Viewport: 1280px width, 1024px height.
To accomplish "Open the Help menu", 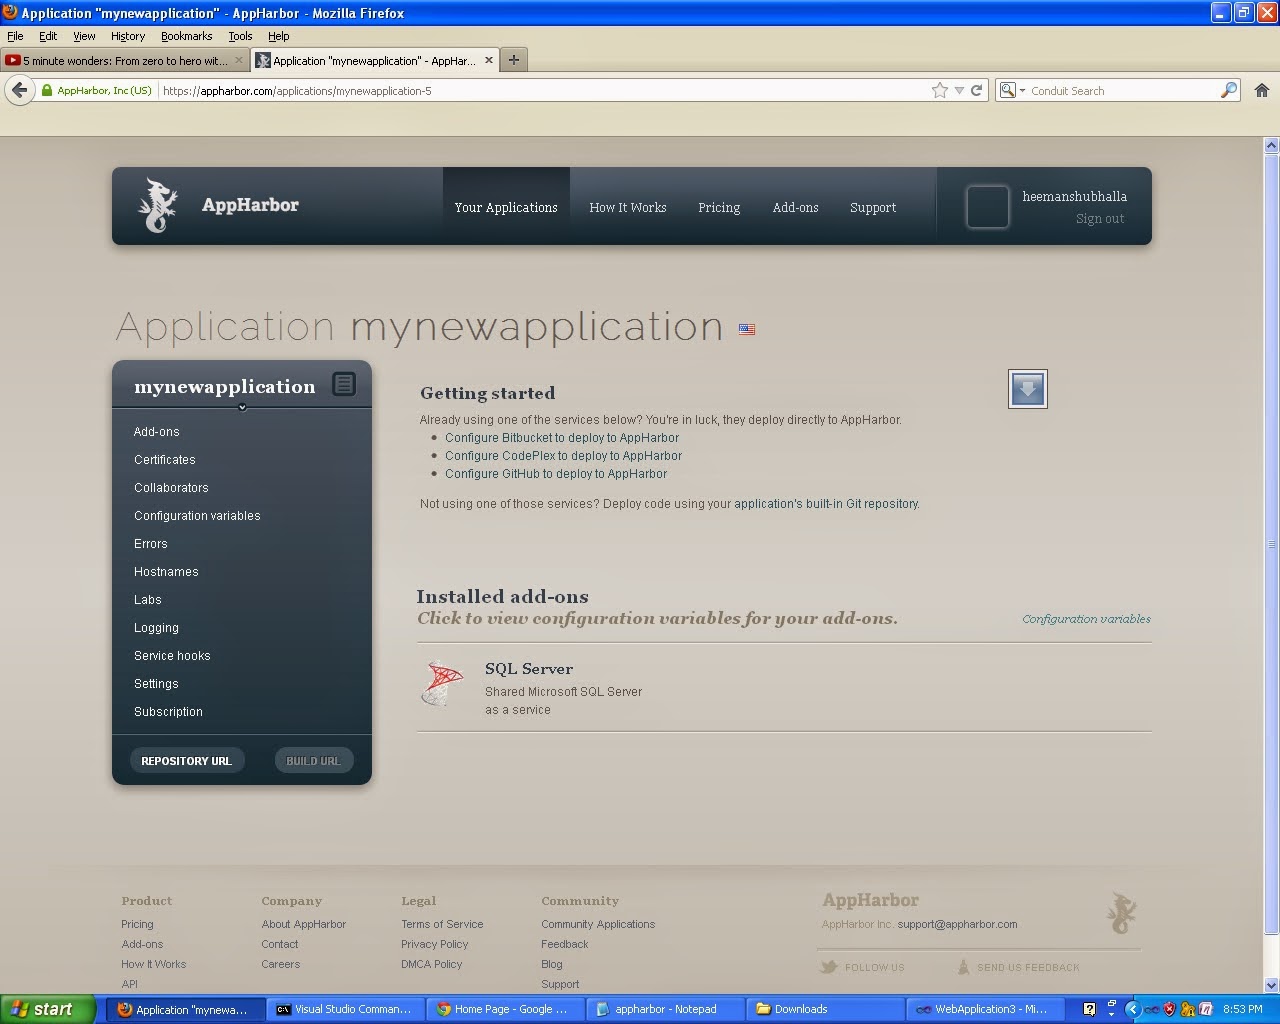I will [x=278, y=36].
